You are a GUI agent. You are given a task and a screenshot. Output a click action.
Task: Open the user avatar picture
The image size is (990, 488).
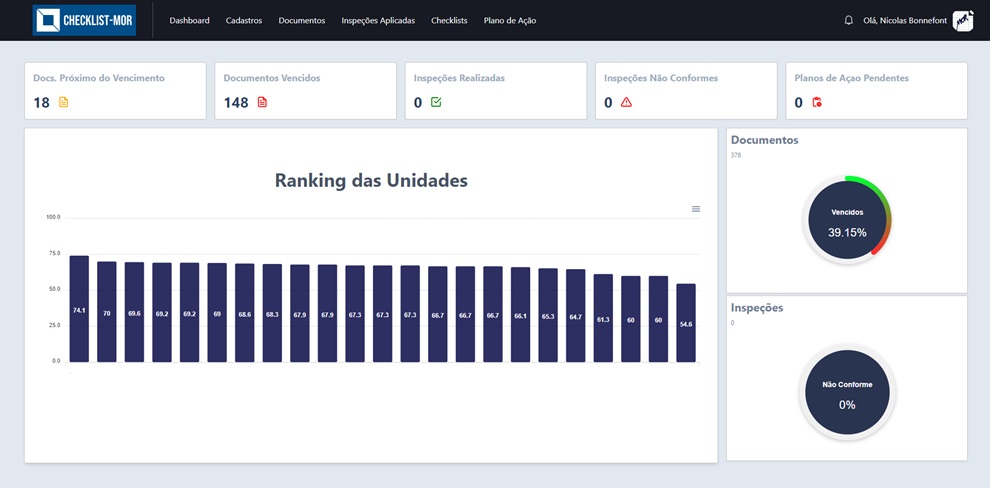pyautogui.click(x=963, y=20)
